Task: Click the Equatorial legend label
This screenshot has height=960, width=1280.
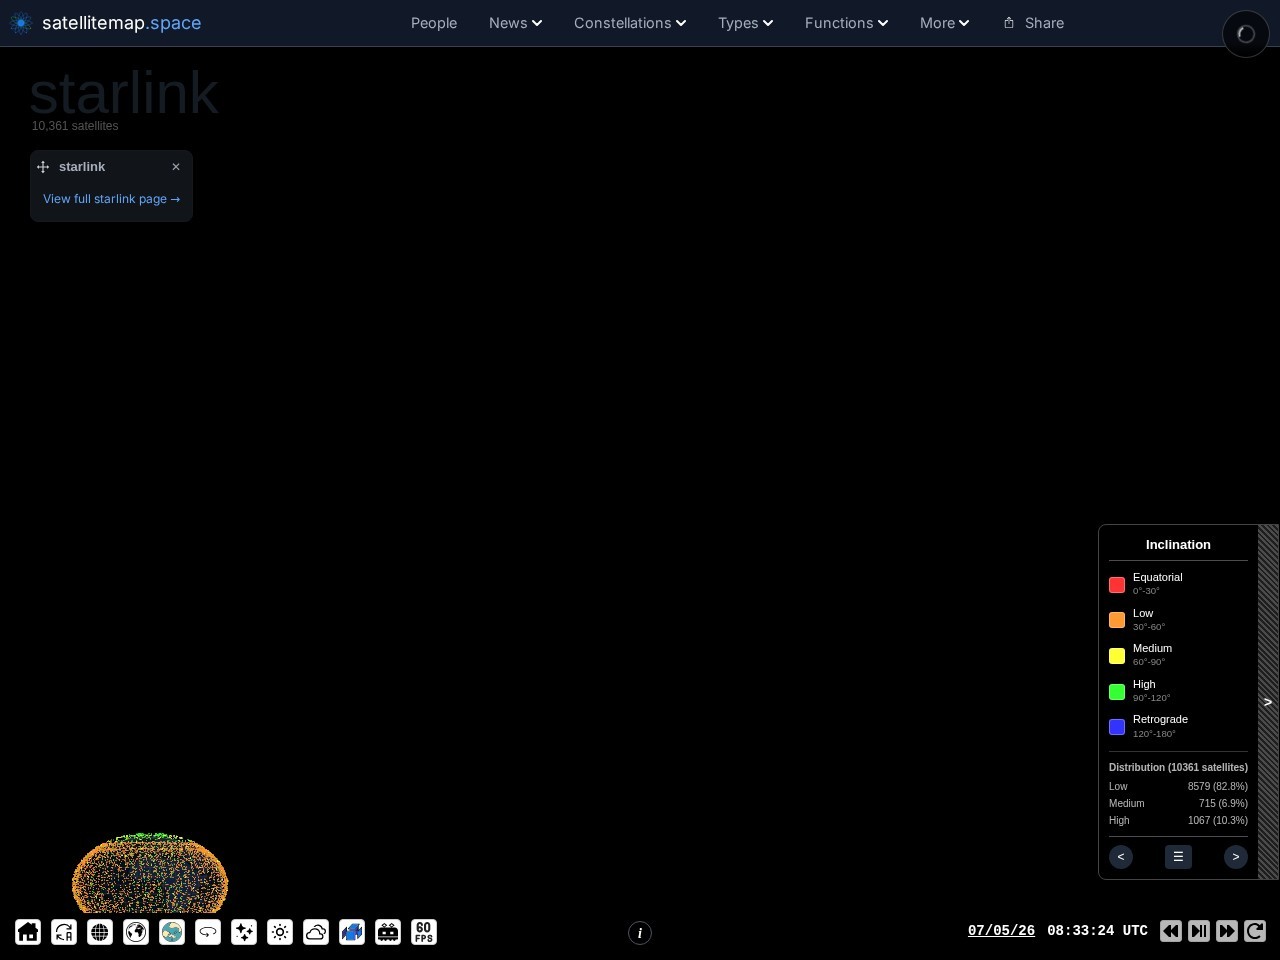Action: pos(1157,577)
